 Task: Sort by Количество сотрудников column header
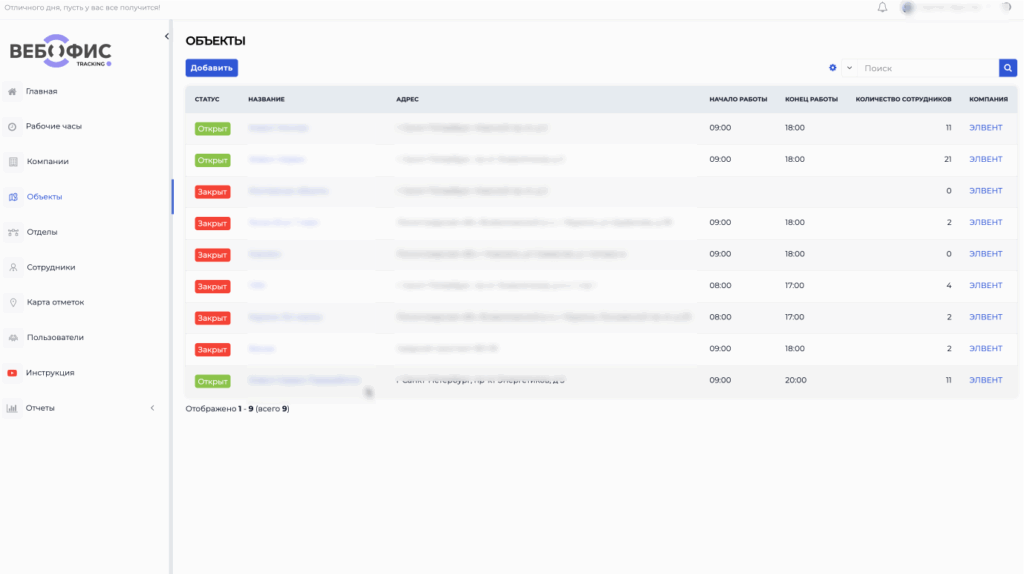click(x=903, y=99)
